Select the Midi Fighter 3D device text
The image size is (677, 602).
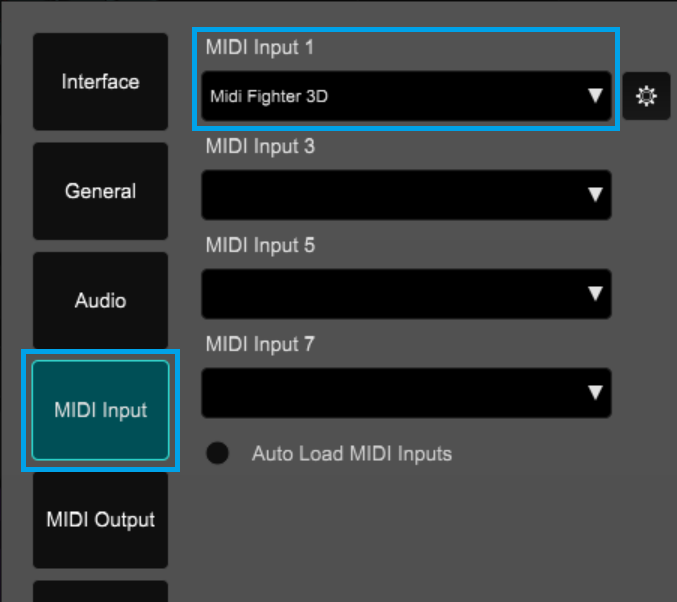(269, 97)
